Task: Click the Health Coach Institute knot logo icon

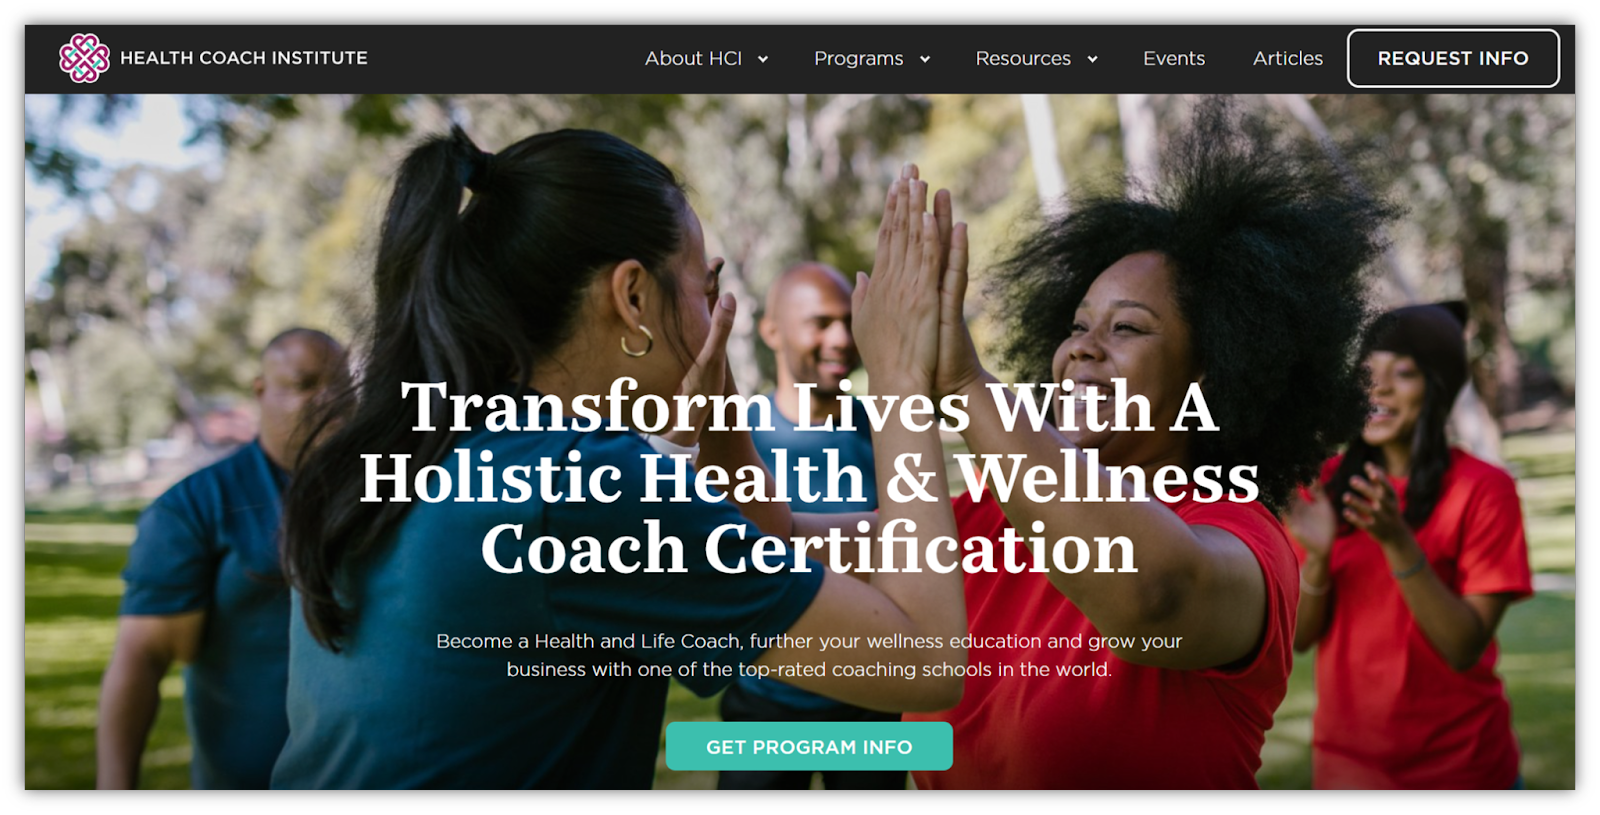Action: (84, 58)
